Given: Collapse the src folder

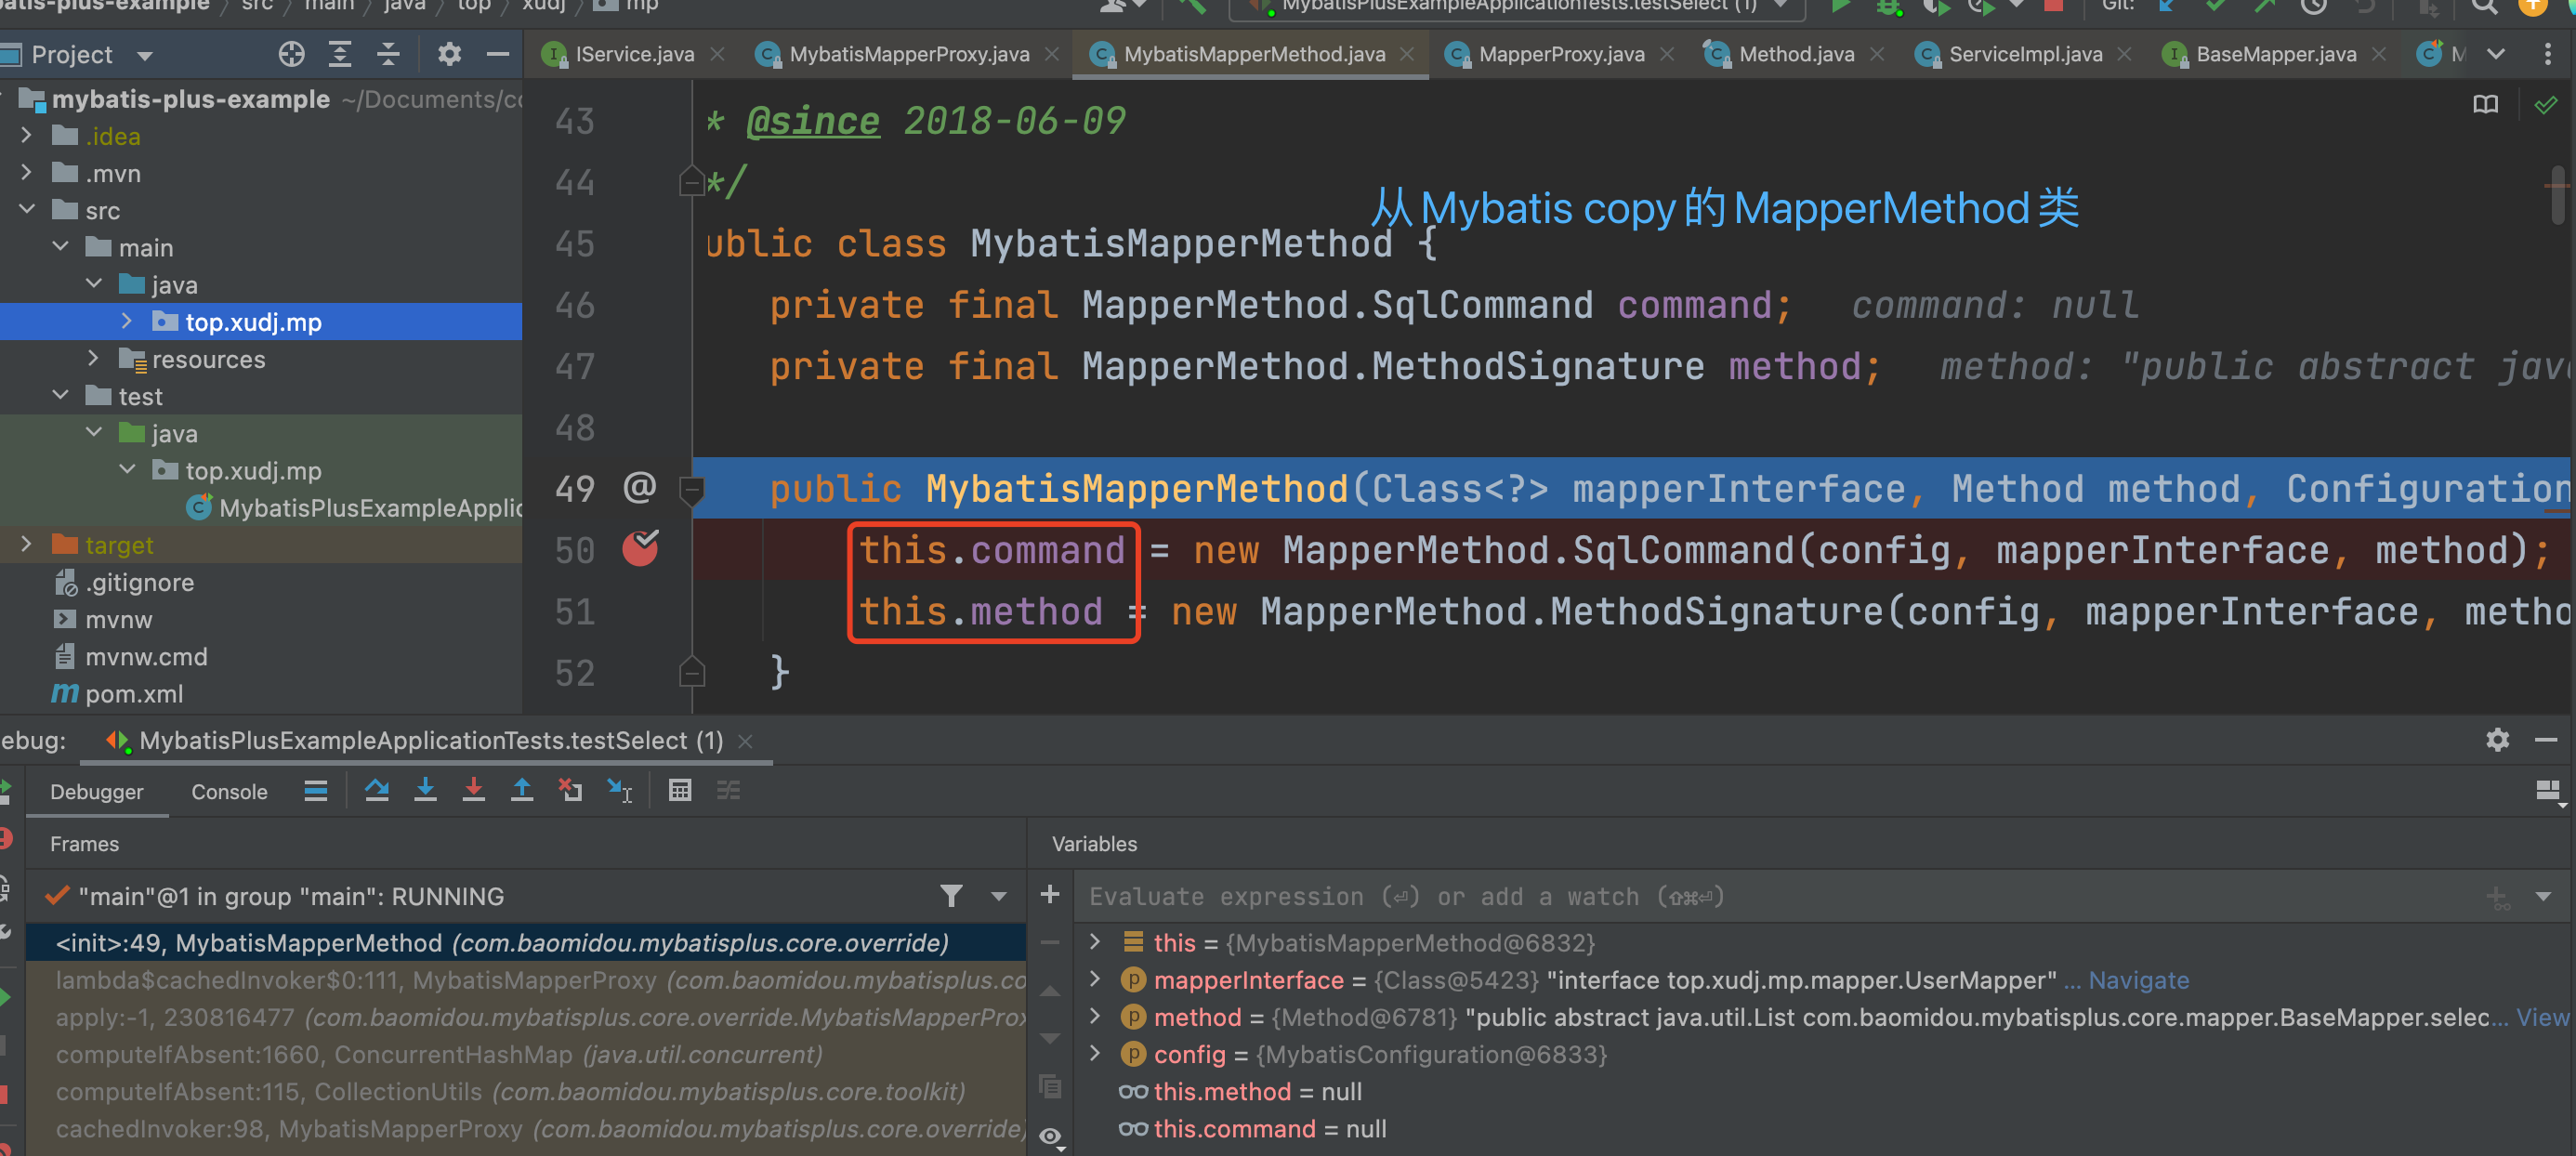Looking at the screenshot, I should pyautogui.click(x=27, y=210).
